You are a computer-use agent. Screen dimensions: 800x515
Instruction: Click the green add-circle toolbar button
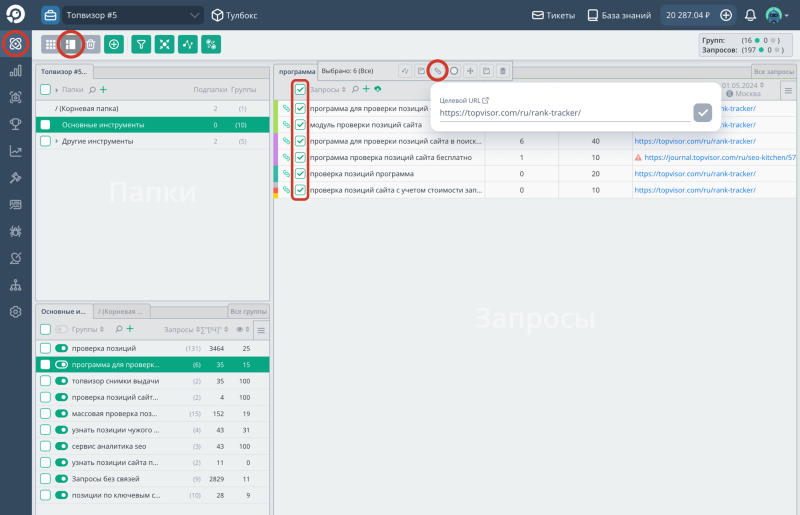tap(114, 44)
